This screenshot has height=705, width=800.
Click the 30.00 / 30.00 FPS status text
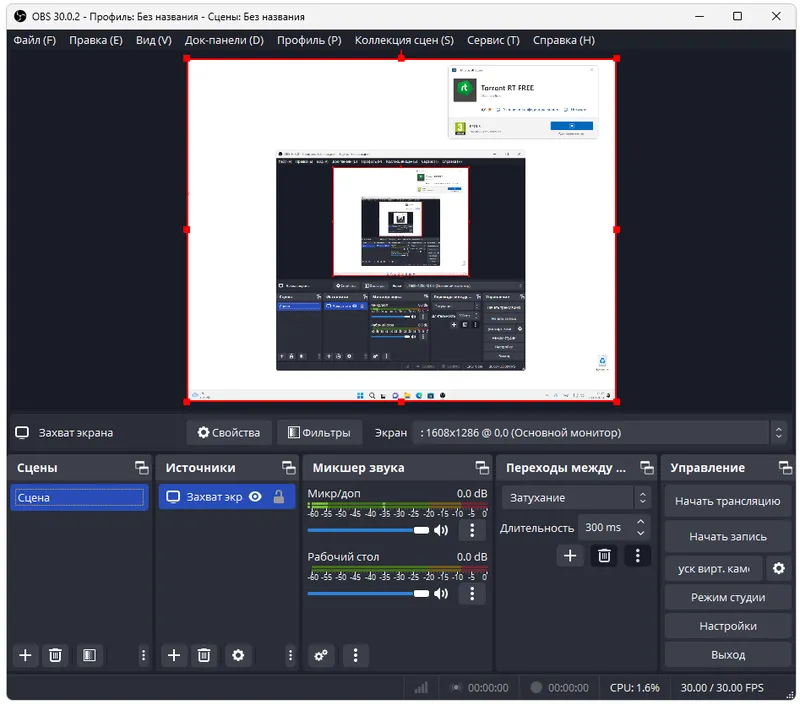[x=722, y=688]
